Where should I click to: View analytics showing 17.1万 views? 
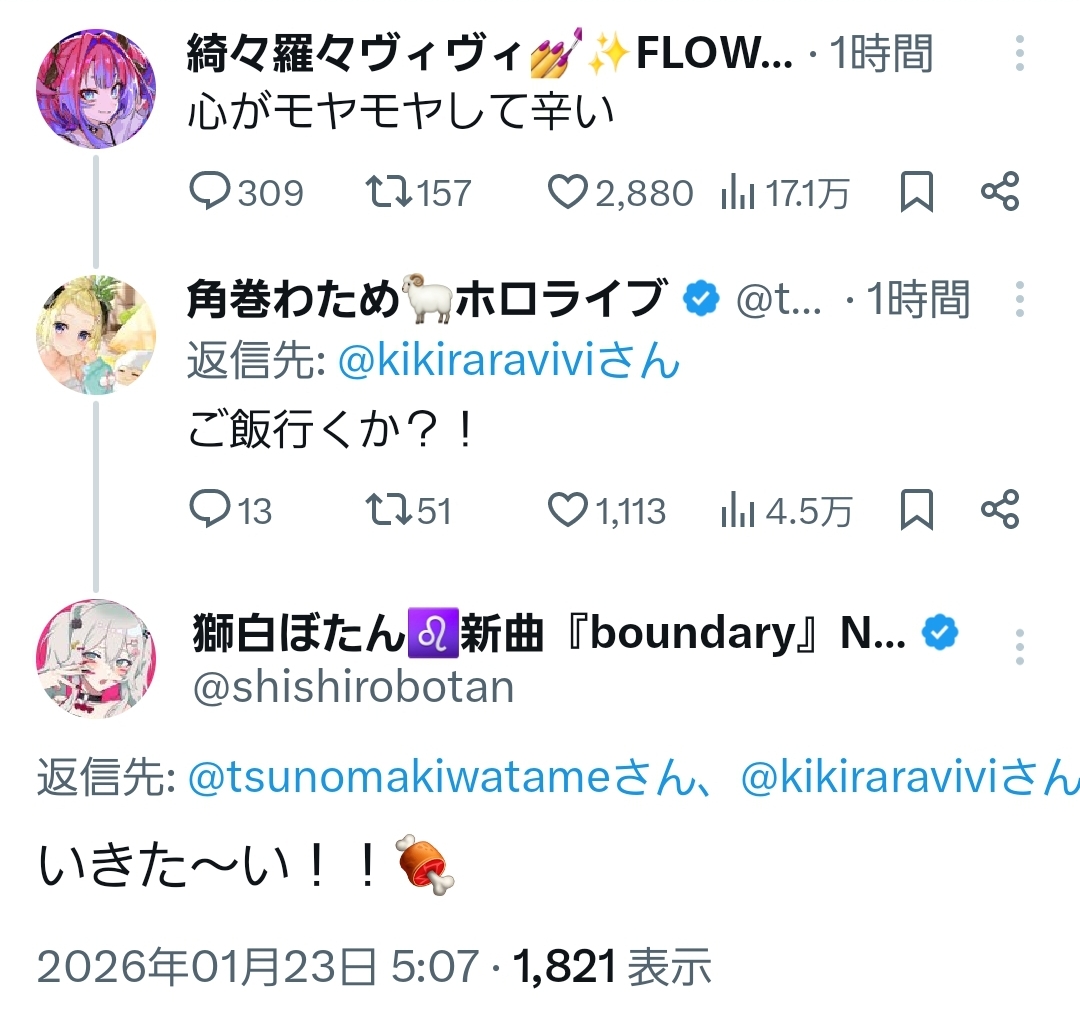tap(737, 192)
